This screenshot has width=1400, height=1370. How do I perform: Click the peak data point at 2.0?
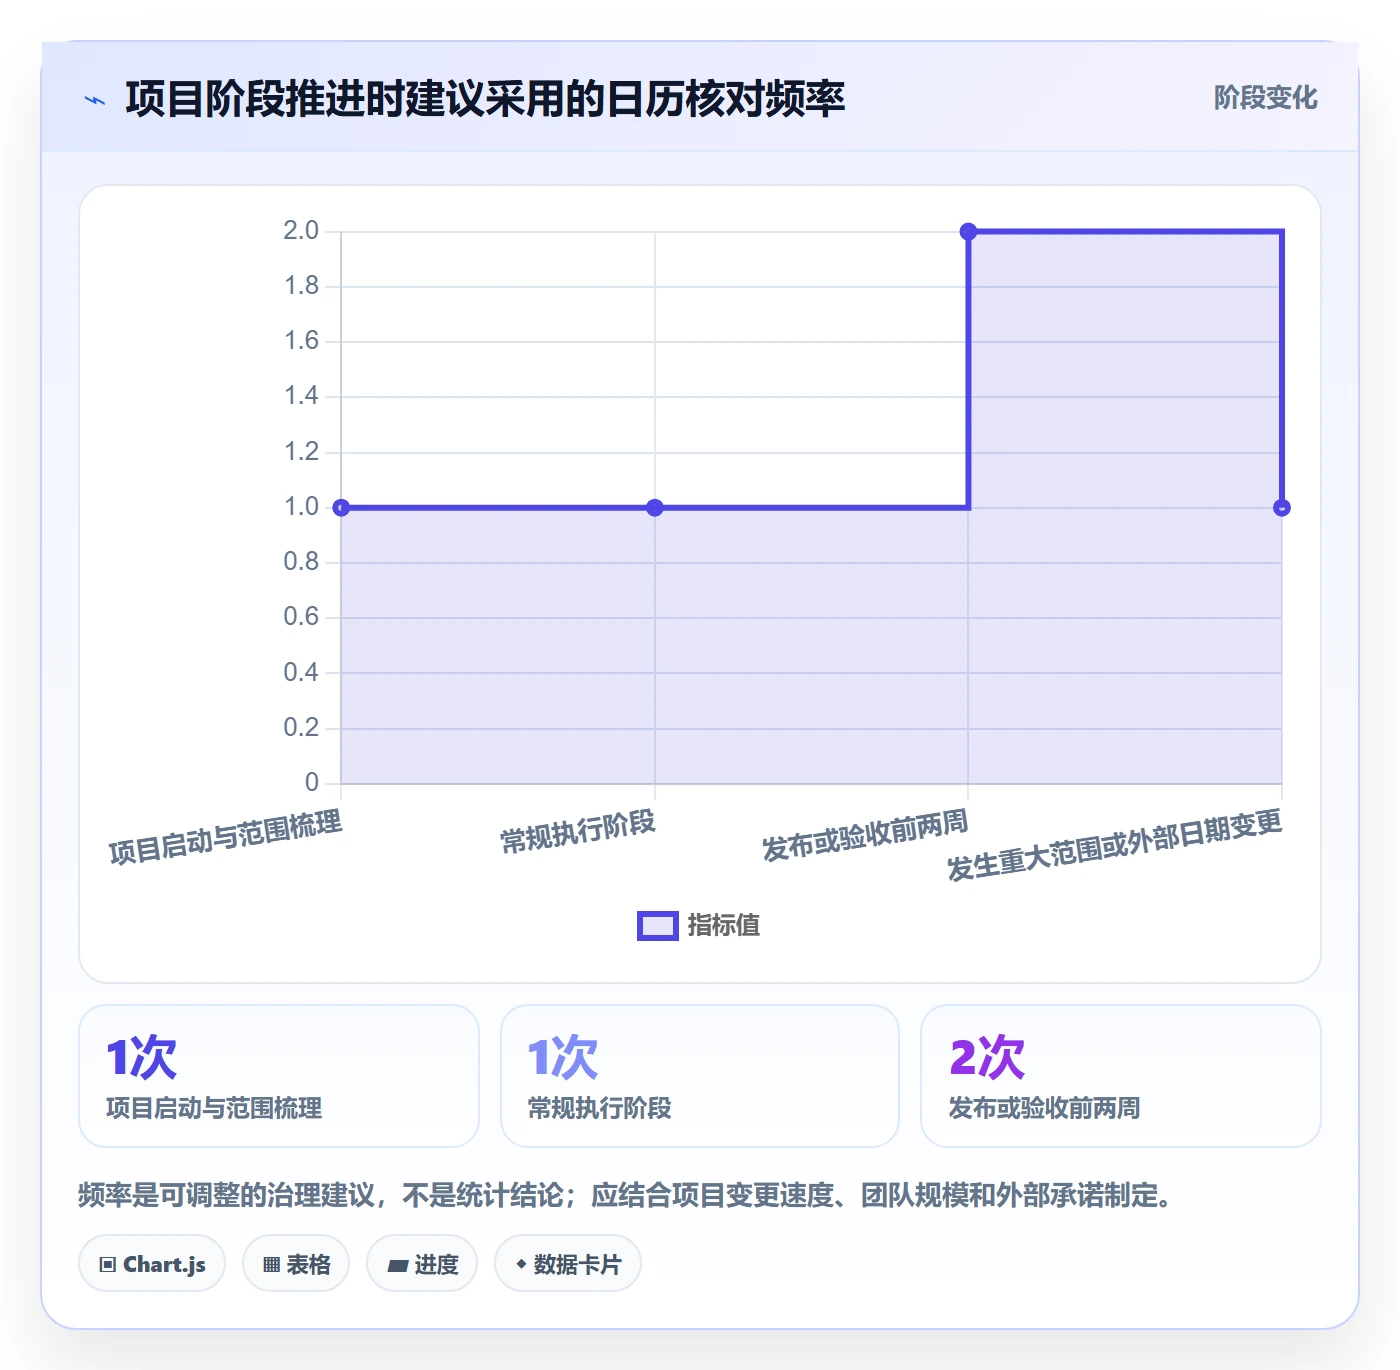click(968, 232)
